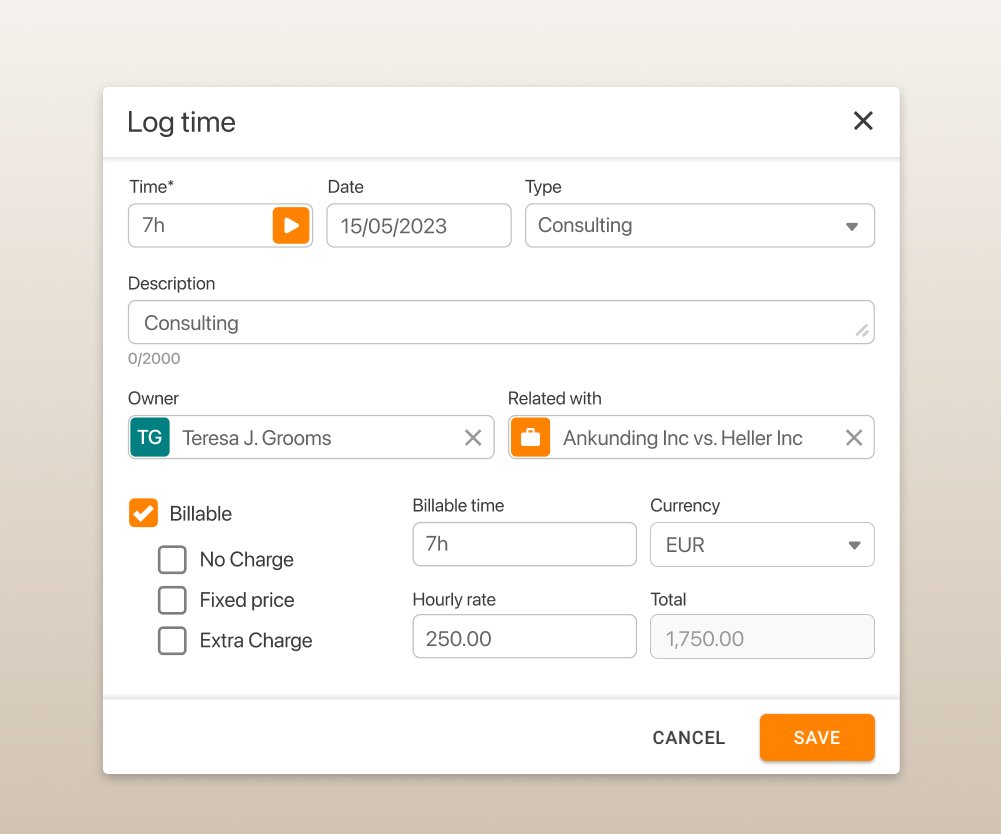
Task: Click the Extra Charge label text
Action: [x=256, y=641]
